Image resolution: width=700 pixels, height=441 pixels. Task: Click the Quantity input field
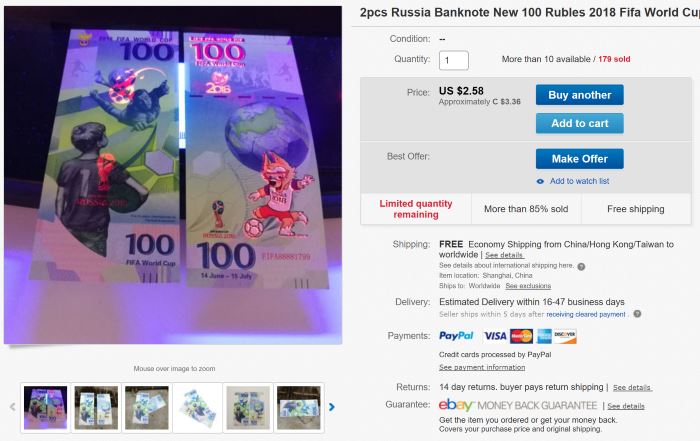[x=454, y=60]
